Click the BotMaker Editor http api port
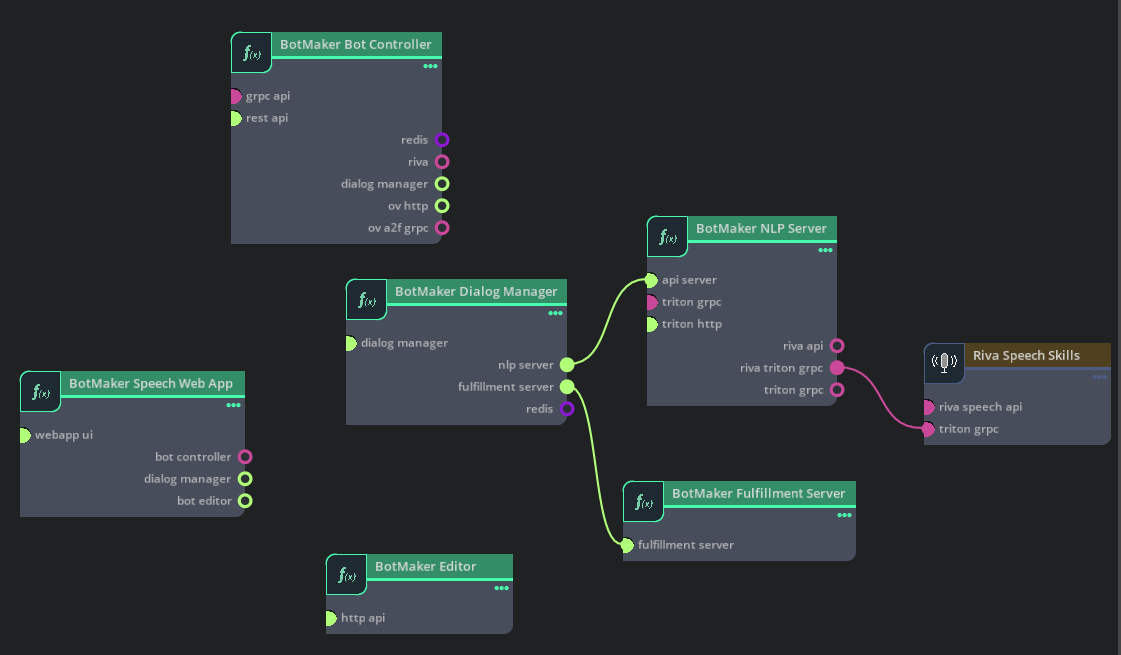Viewport: 1121px width, 655px height. (x=331, y=618)
